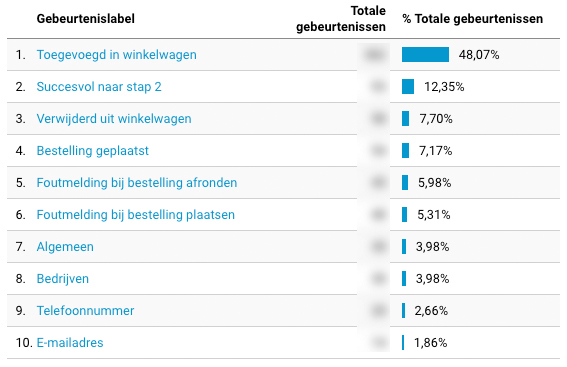
Task: Click the 7,70% bar for removed items
Action: 405,119
